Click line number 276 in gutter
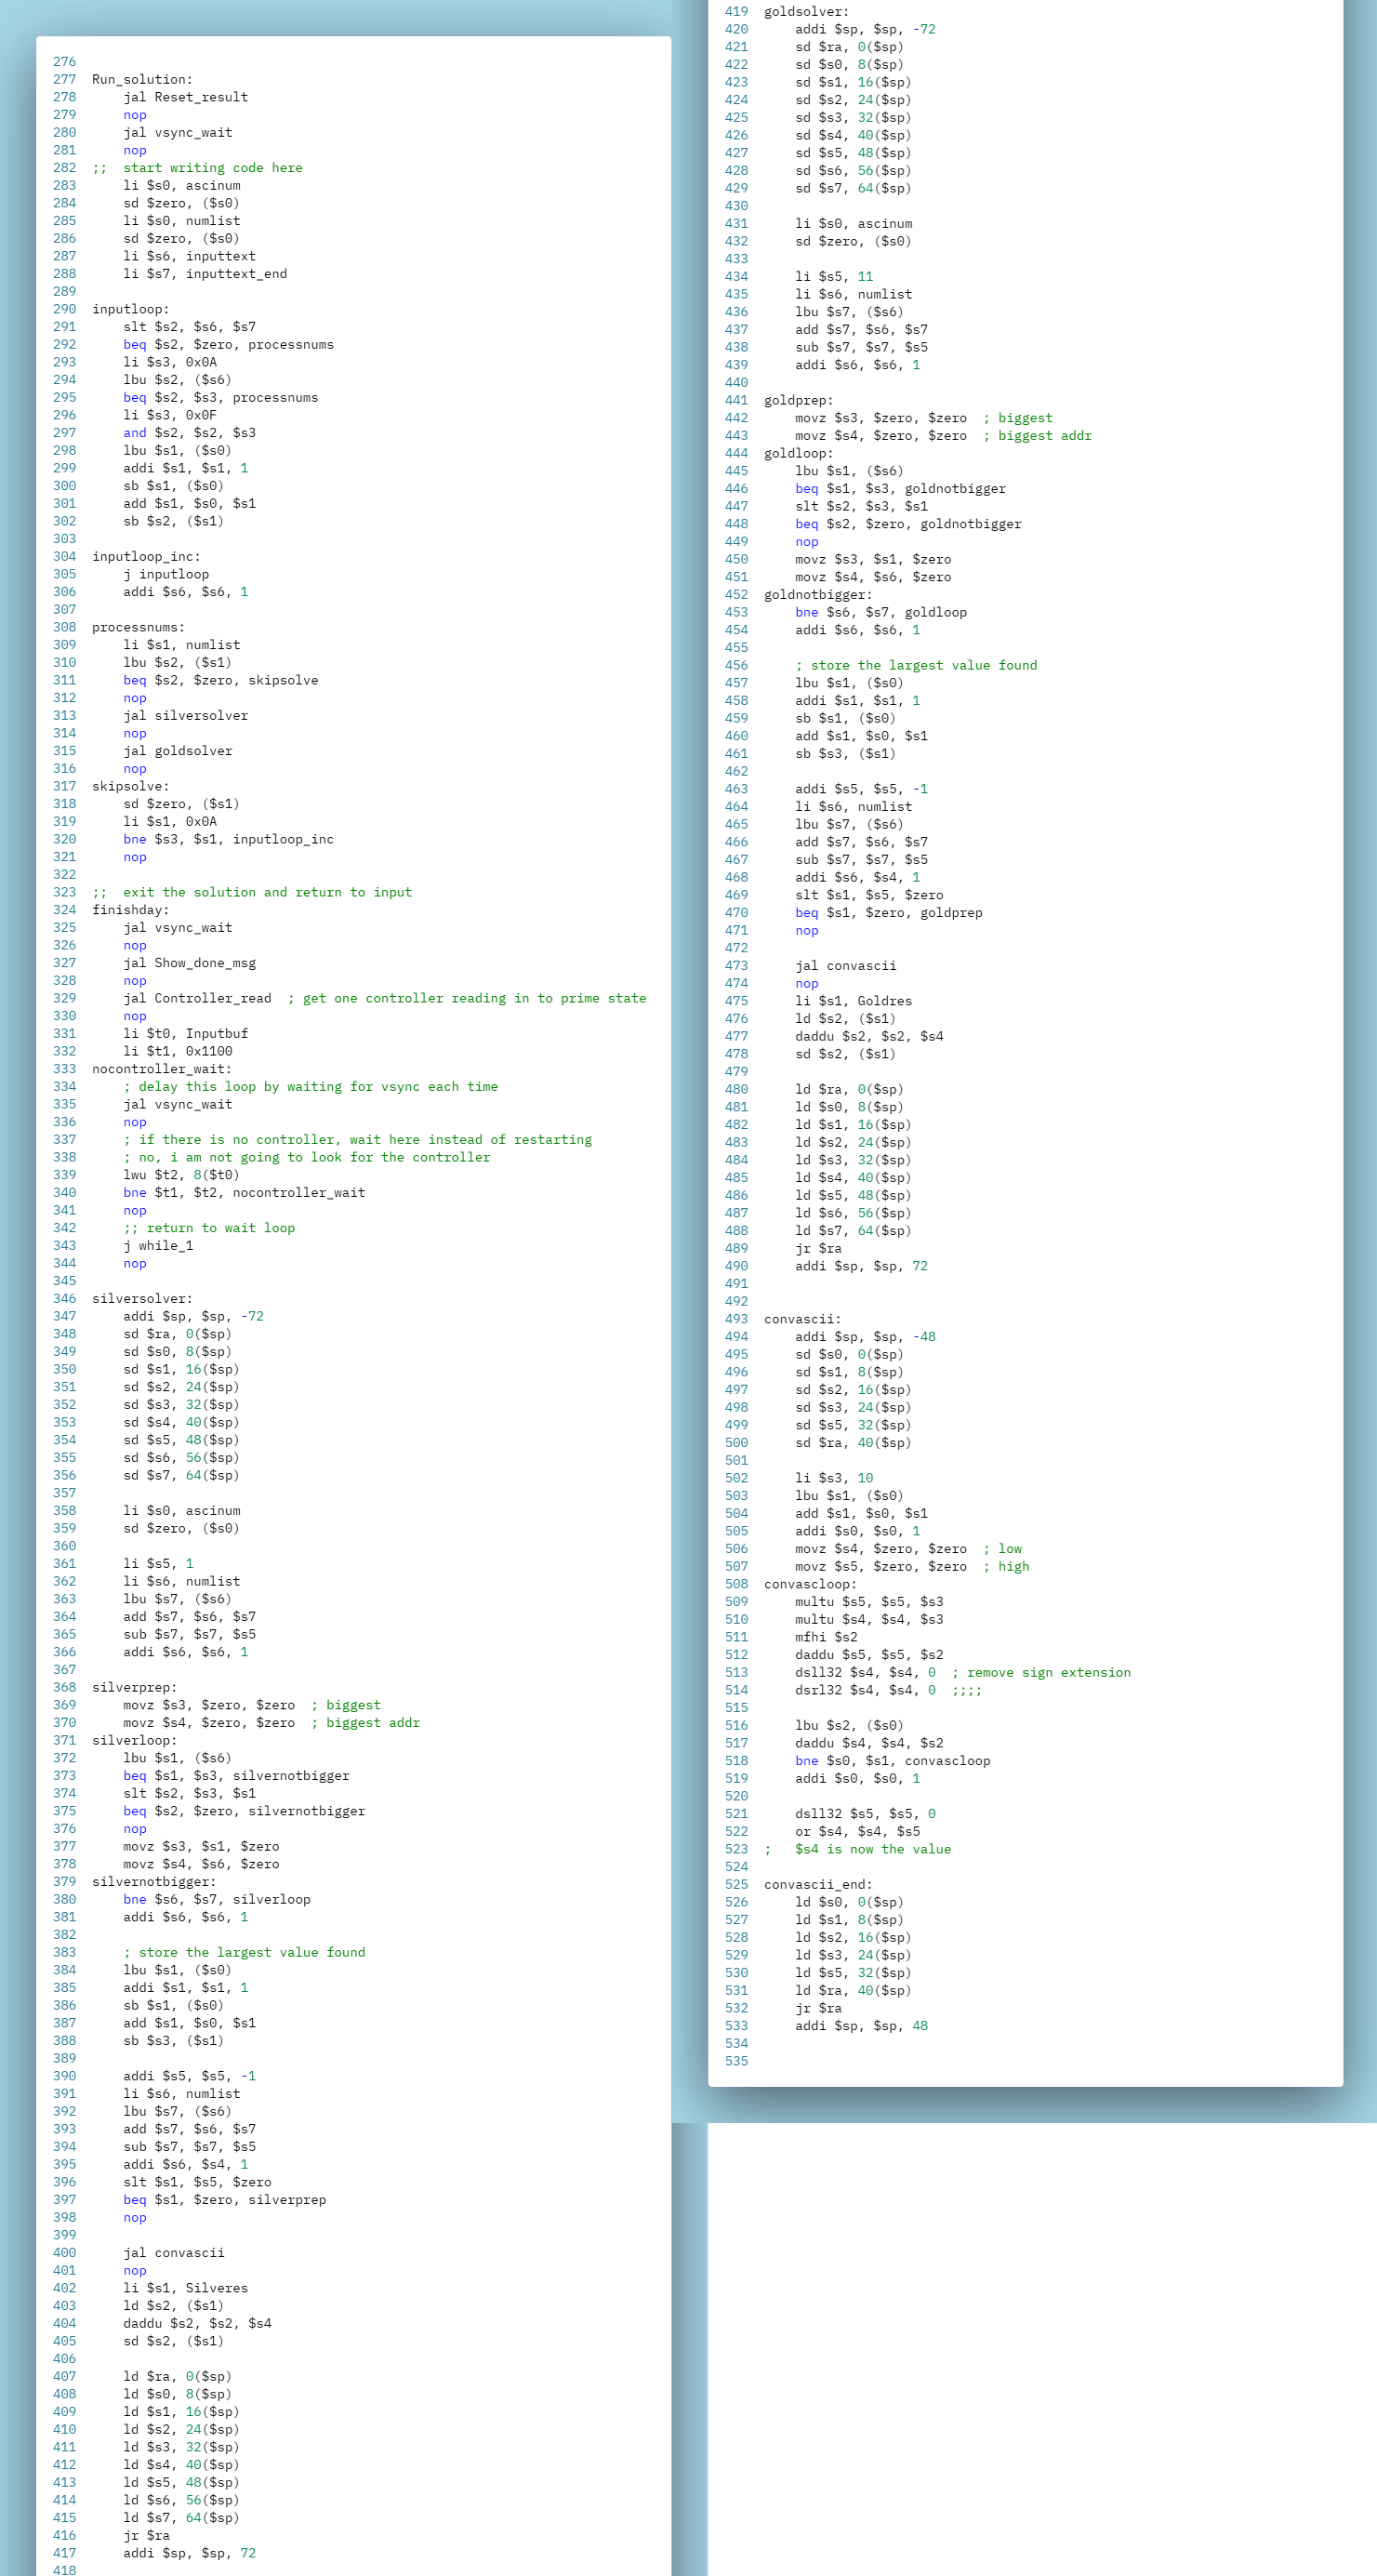The width and height of the screenshot is (1377, 2576). [65, 62]
